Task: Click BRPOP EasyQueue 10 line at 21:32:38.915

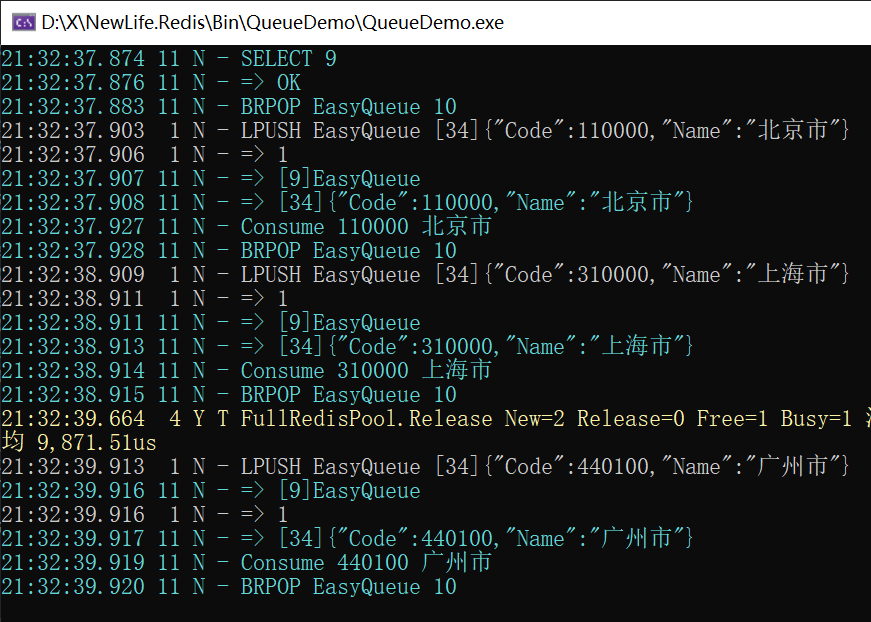Action: 229,394
